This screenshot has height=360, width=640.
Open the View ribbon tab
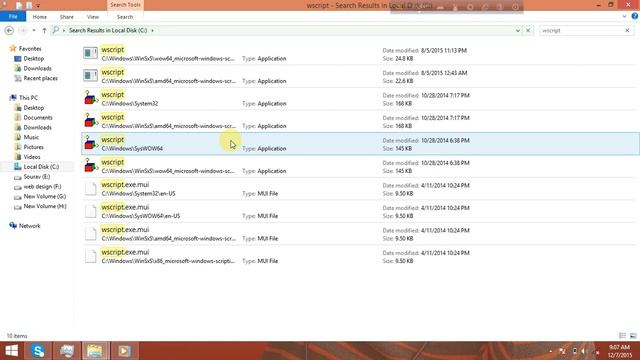[x=93, y=17]
